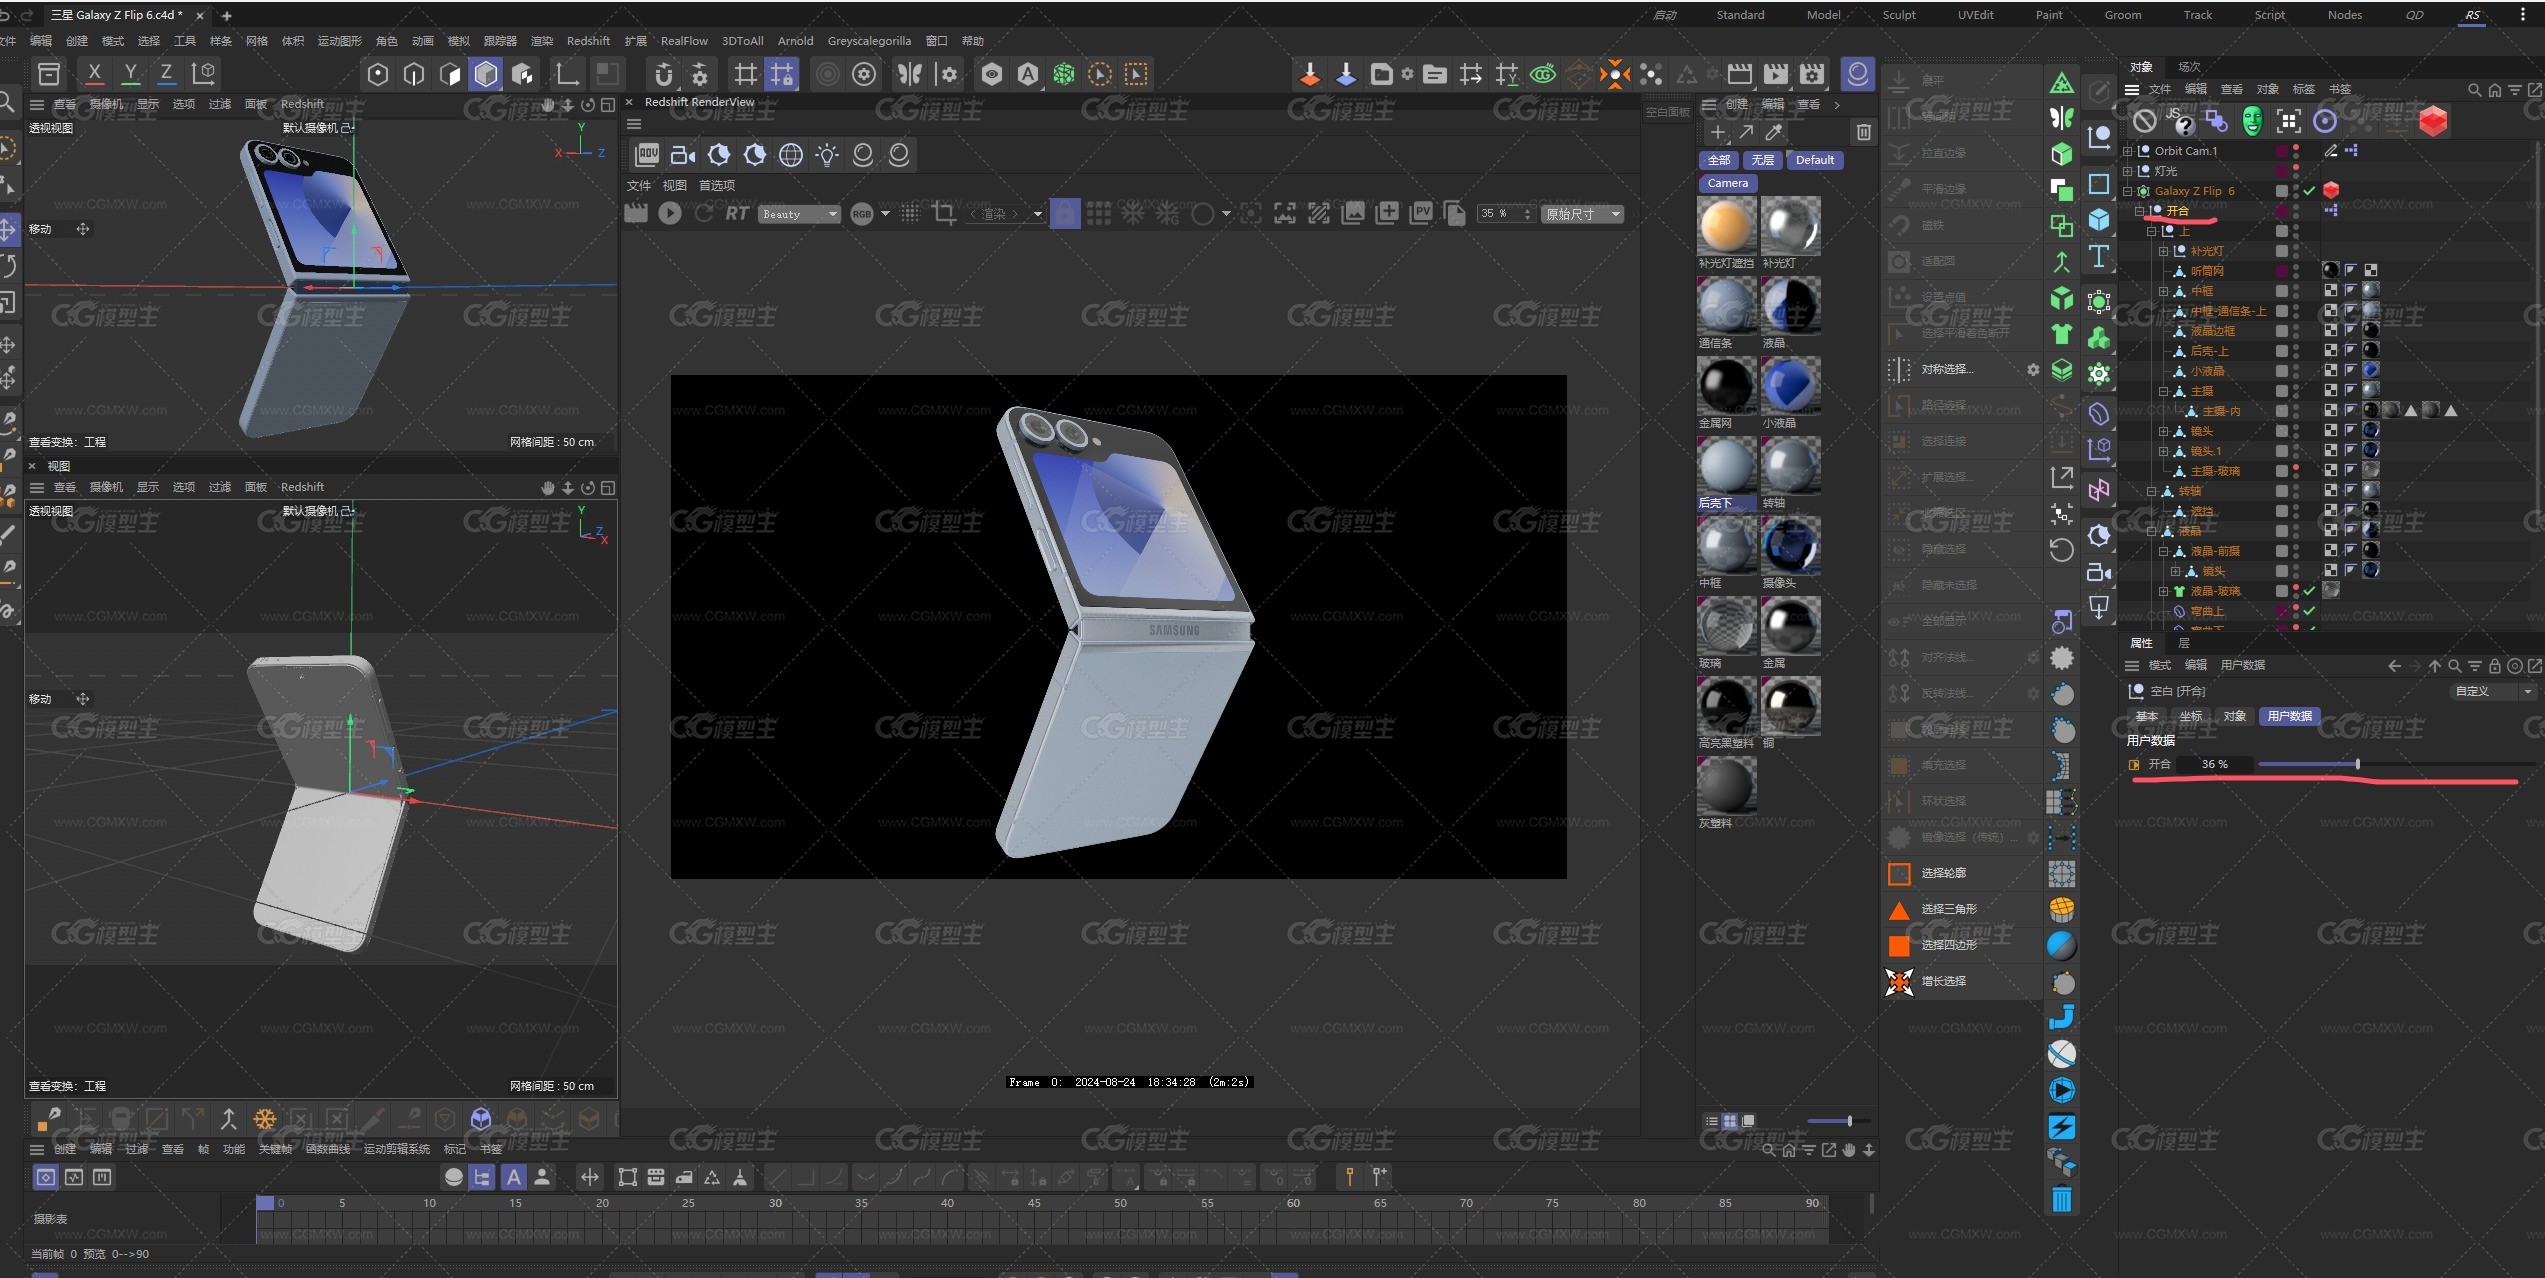Open render settings clapperboard gear icon

[1812, 74]
